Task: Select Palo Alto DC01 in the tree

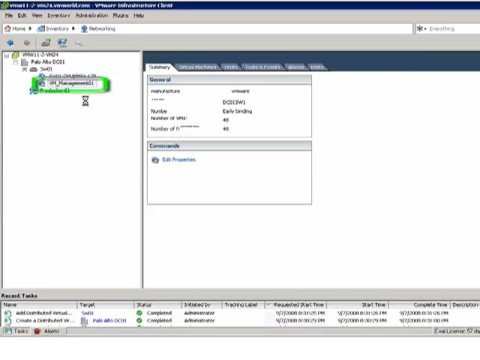Action: [x=48, y=62]
